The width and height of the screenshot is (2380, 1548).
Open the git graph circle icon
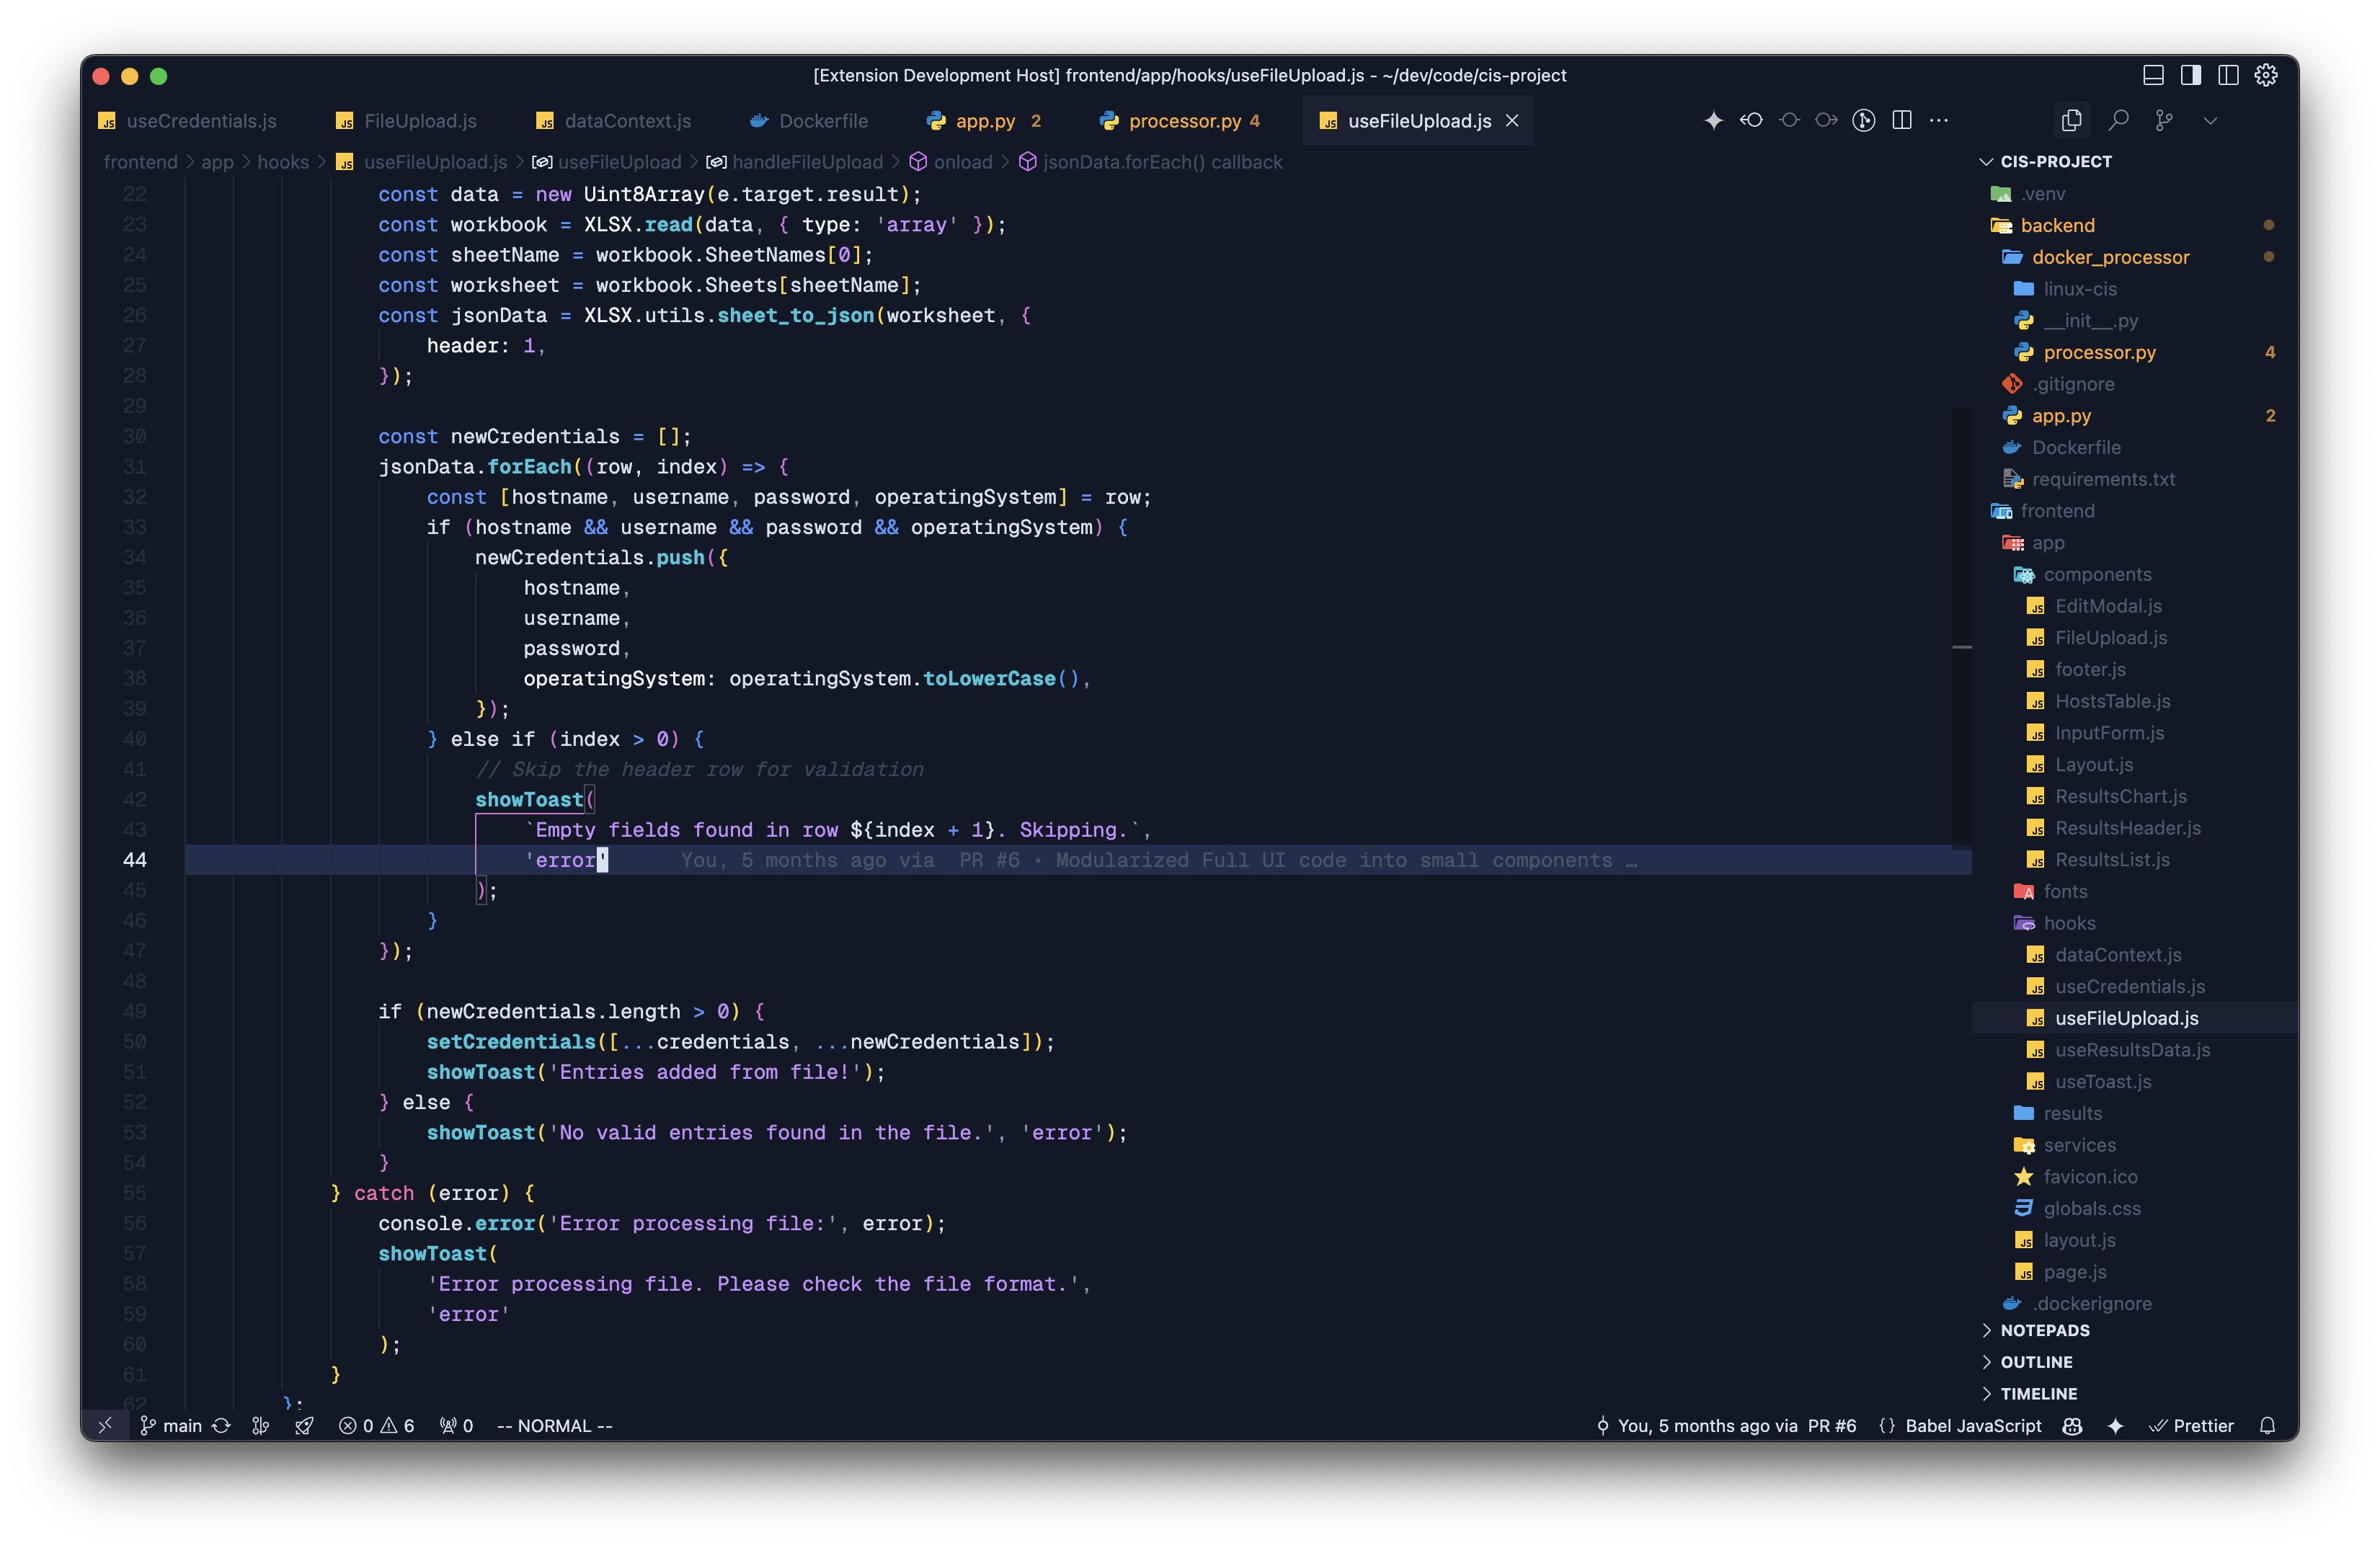click(x=1863, y=120)
